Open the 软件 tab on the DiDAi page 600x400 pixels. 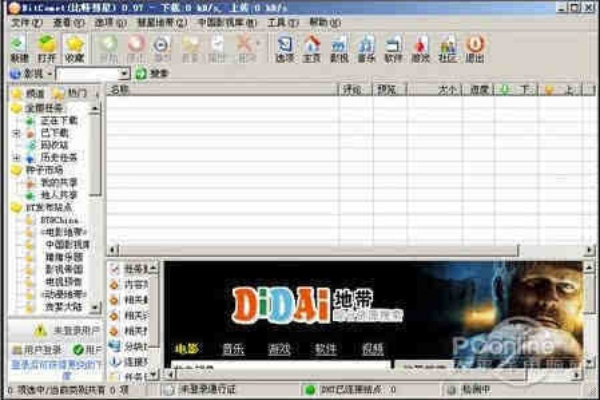pyautogui.click(x=326, y=349)
